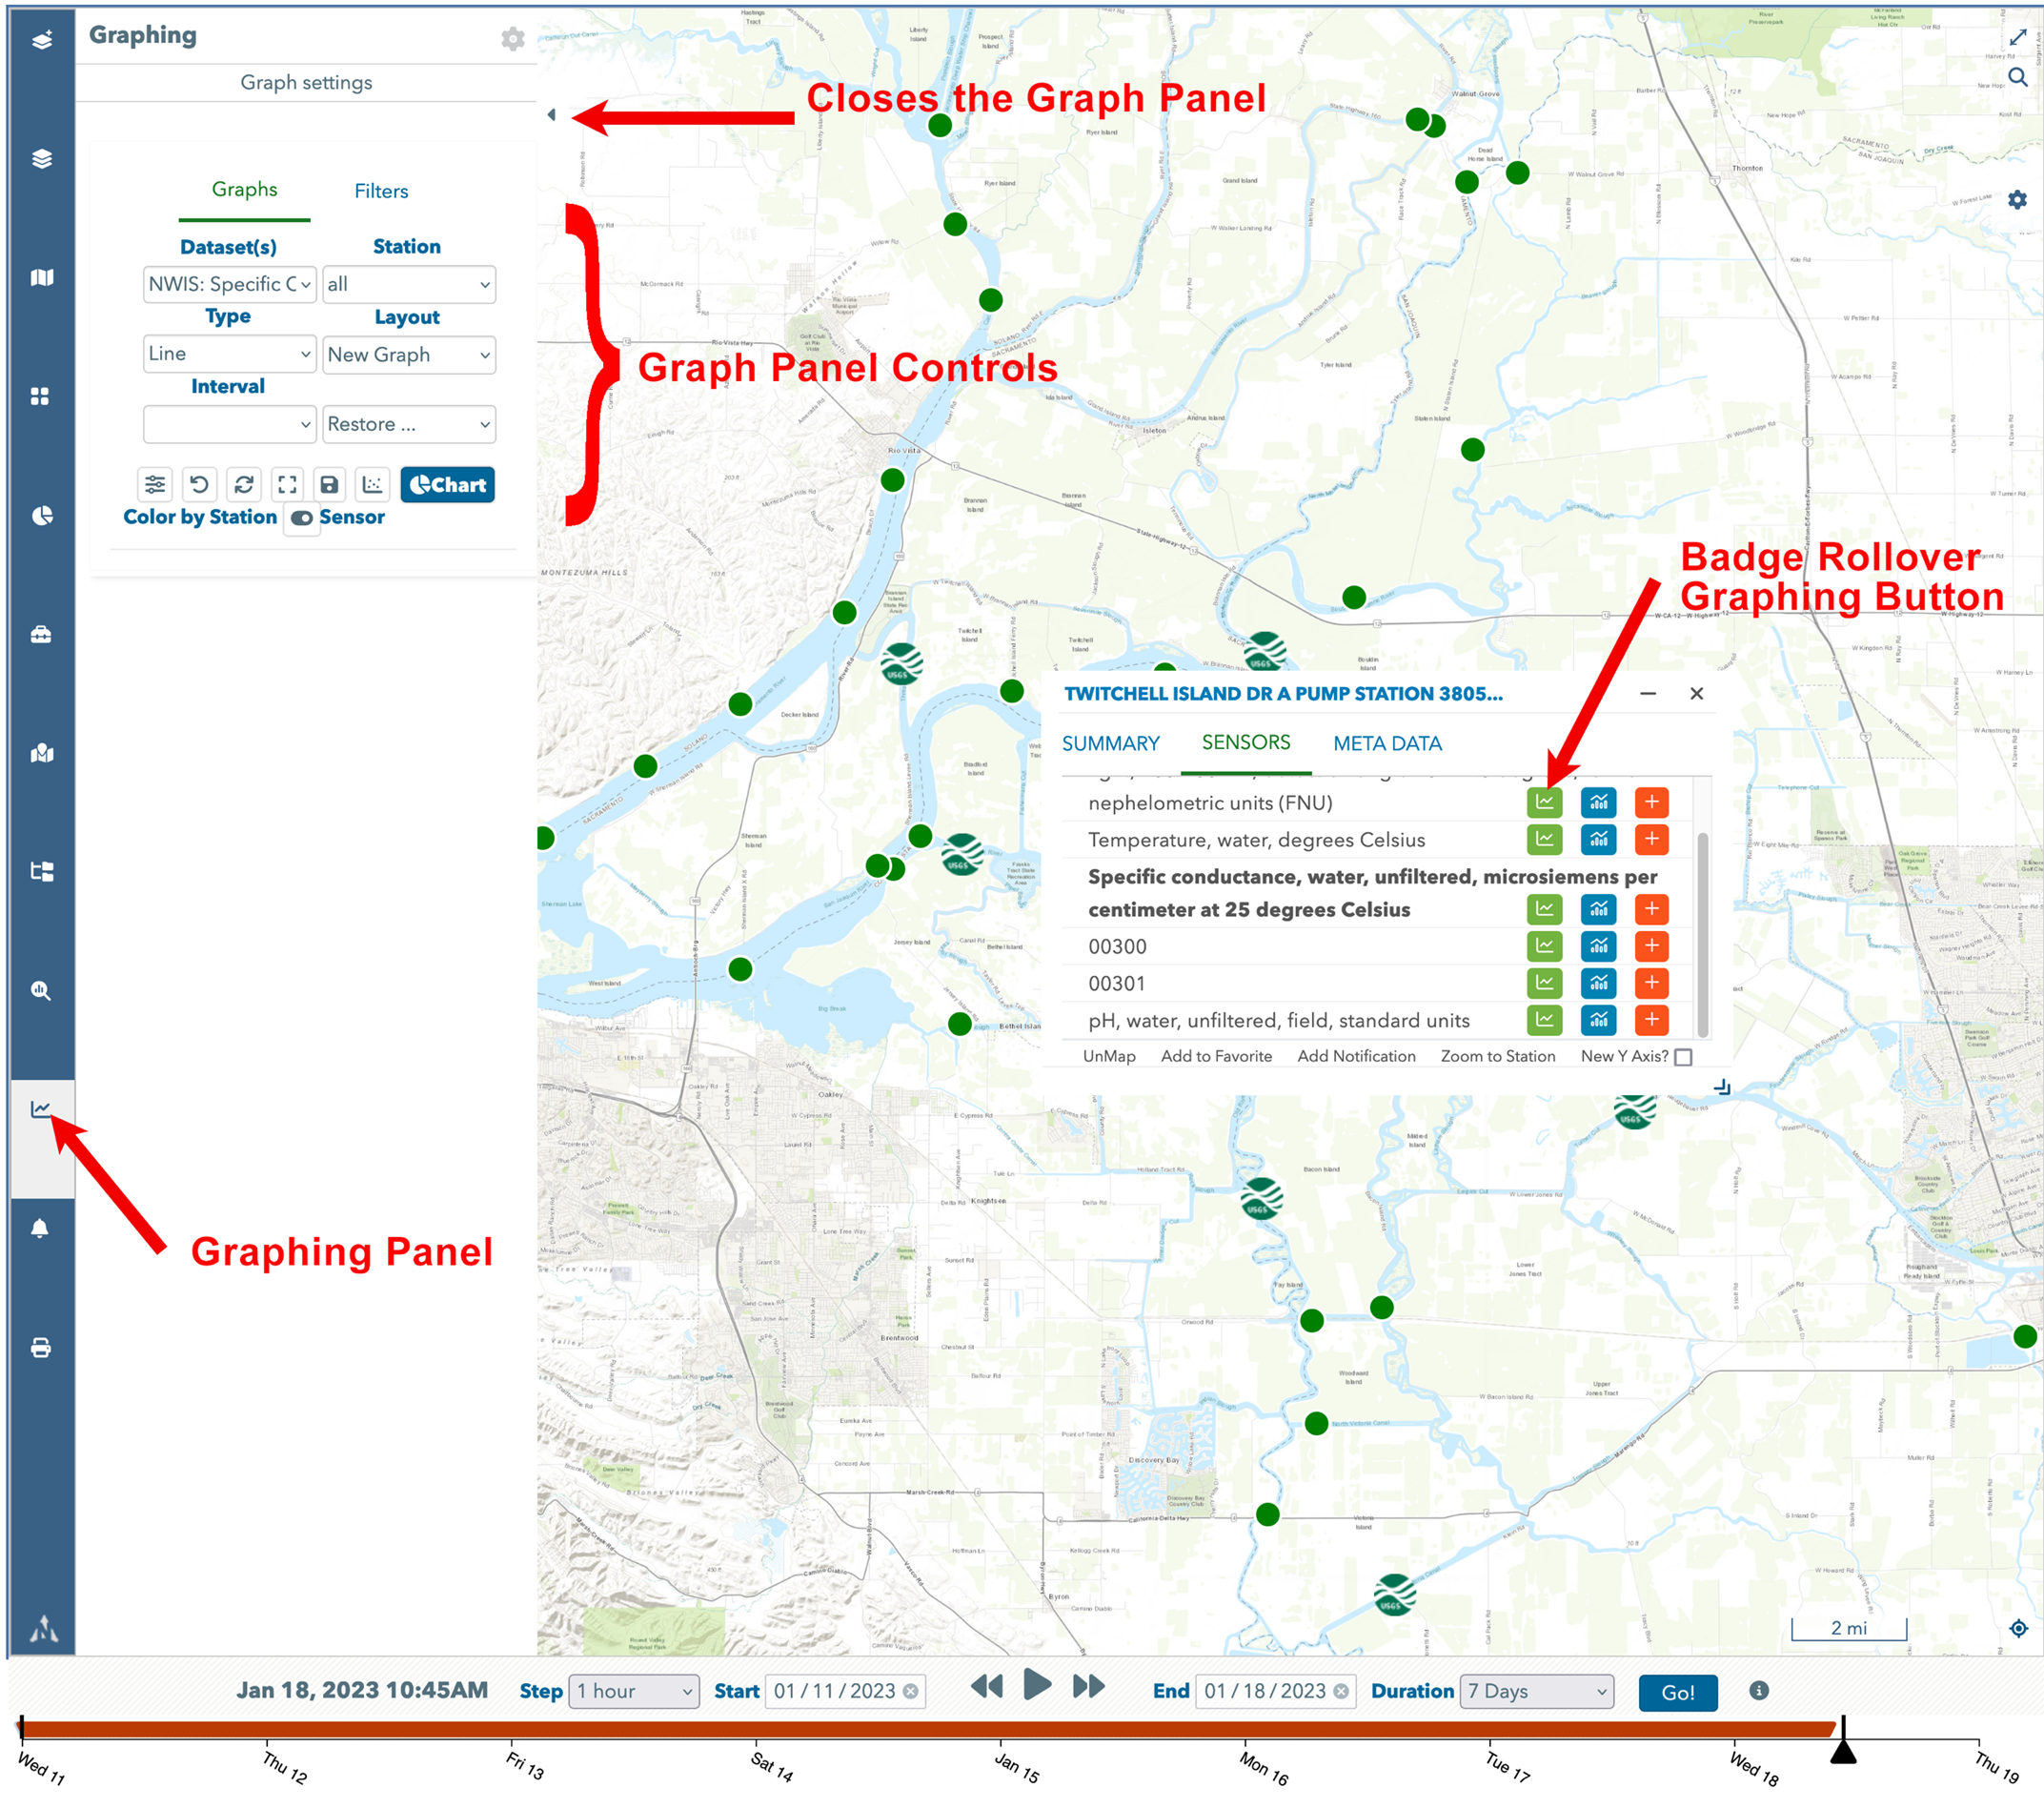Expand the Layout New Graph dropdown
This screenshot has height=1808, width=2044.
tap(408, 355)
